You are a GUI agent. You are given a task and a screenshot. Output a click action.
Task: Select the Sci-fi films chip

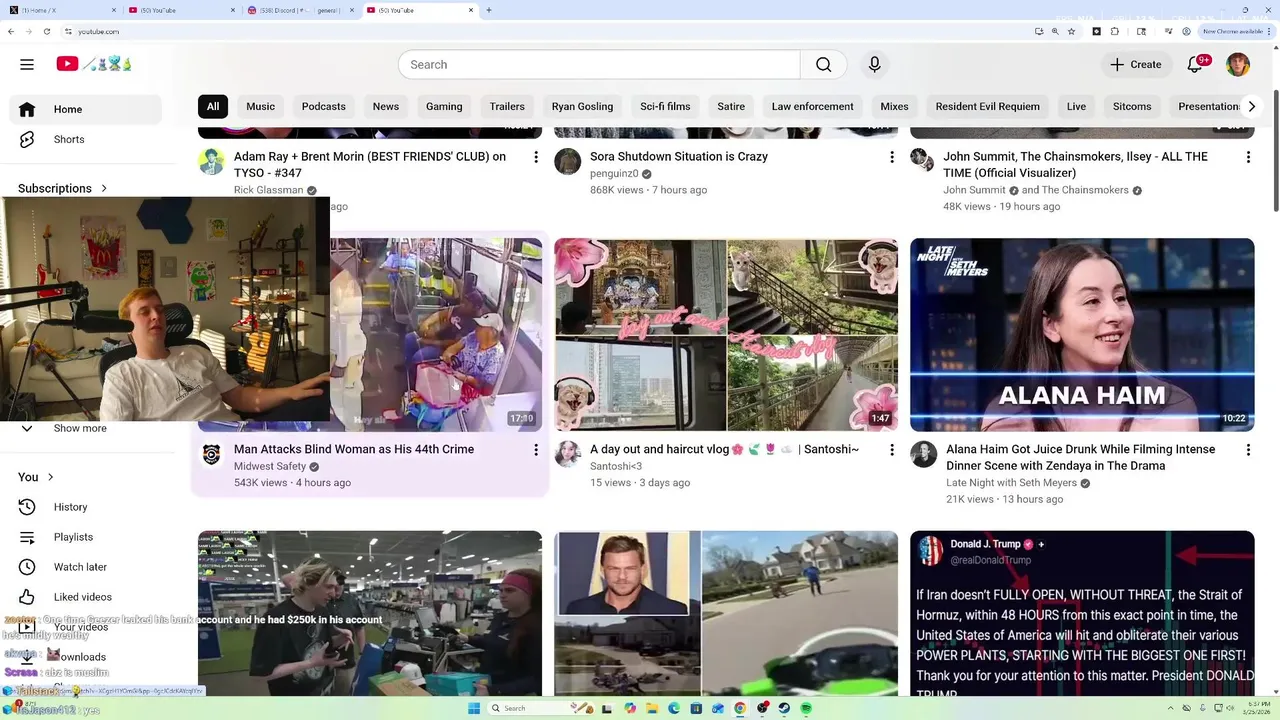665,106
